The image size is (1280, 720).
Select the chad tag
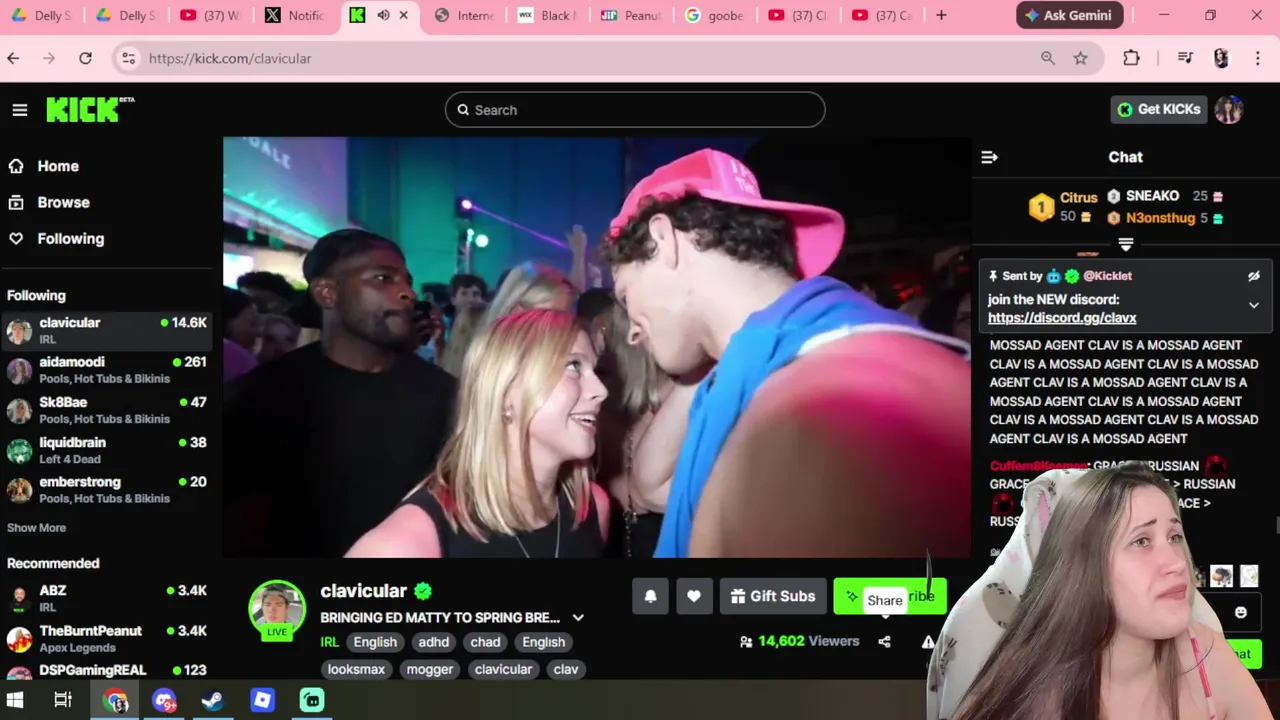485,642
